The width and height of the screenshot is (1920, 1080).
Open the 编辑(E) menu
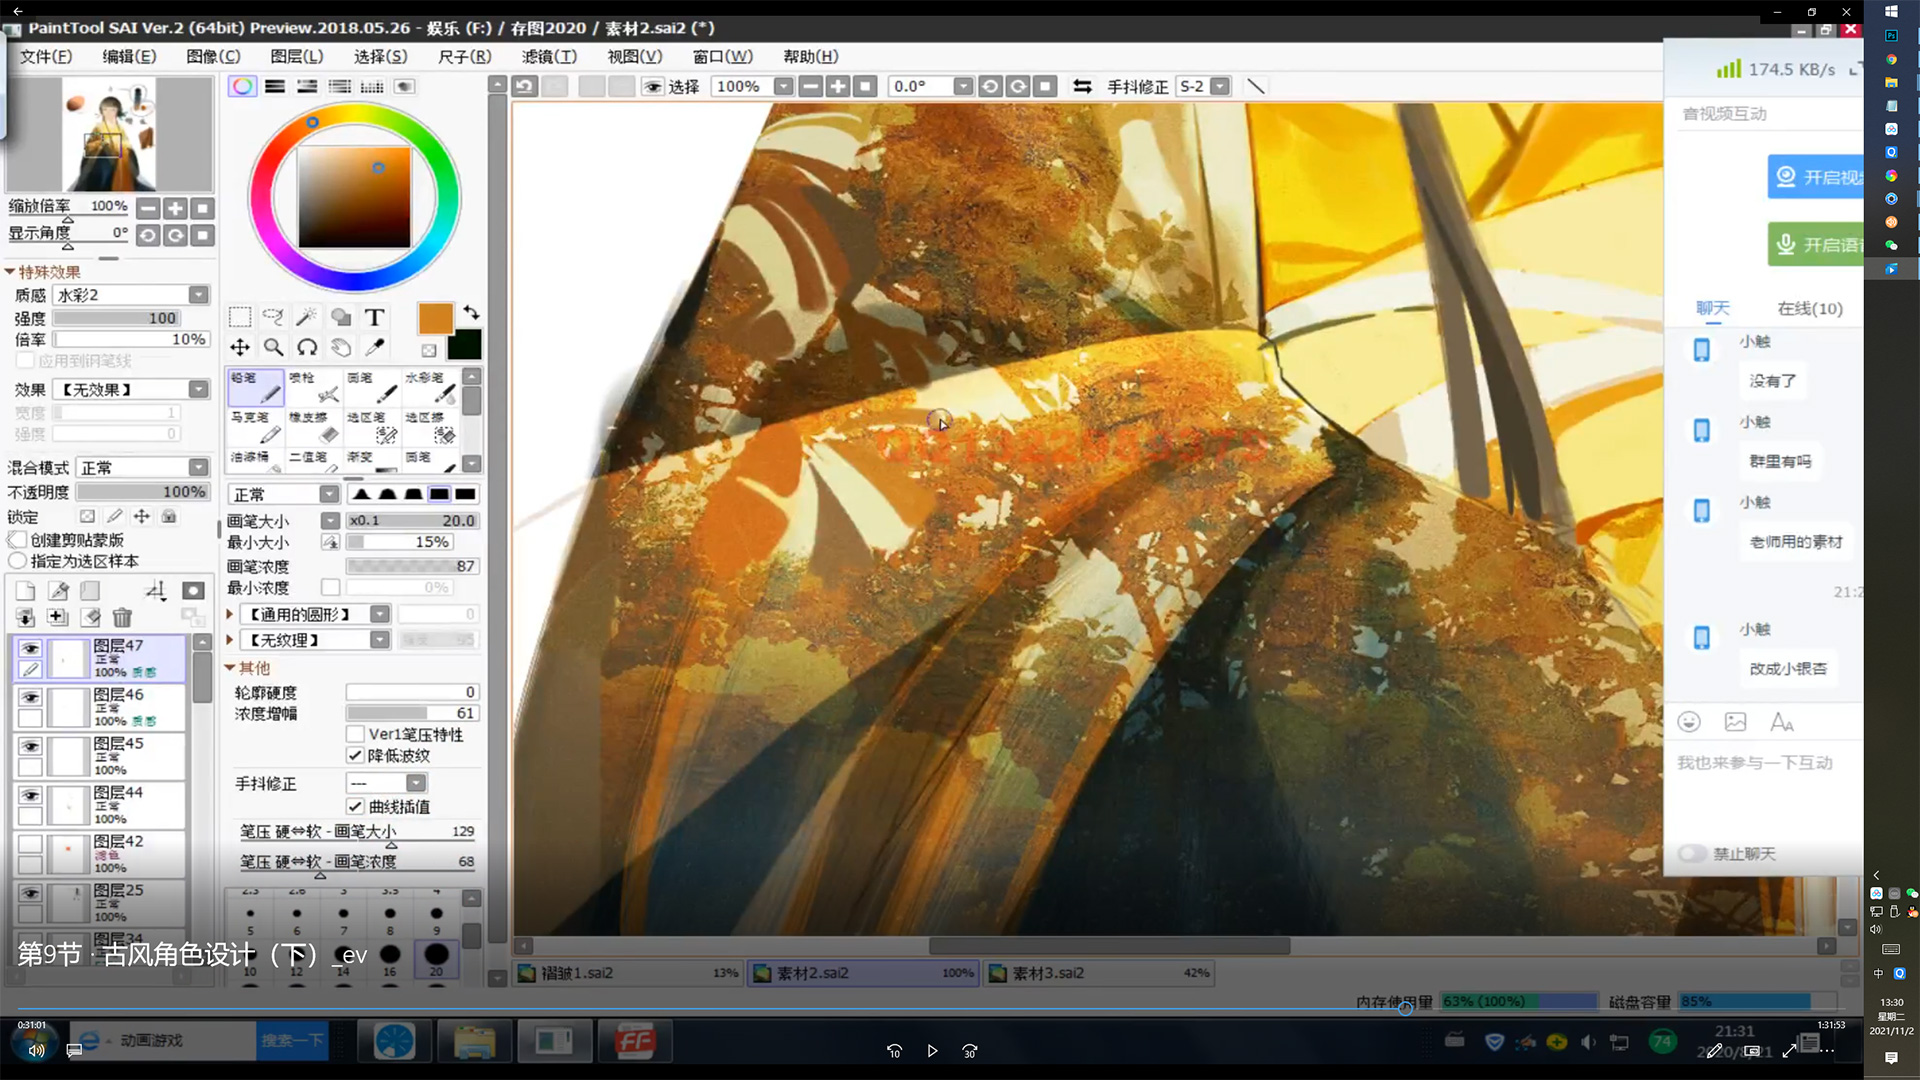coord(130,57)
